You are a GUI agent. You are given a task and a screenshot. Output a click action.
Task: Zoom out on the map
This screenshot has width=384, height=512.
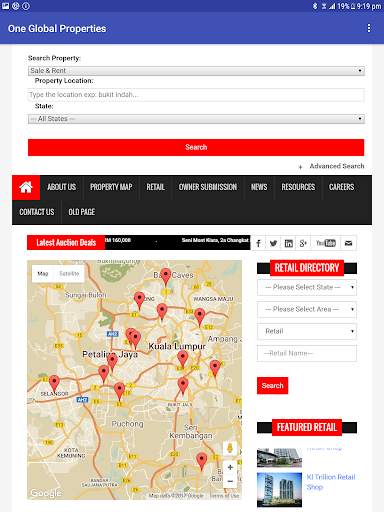230,481
